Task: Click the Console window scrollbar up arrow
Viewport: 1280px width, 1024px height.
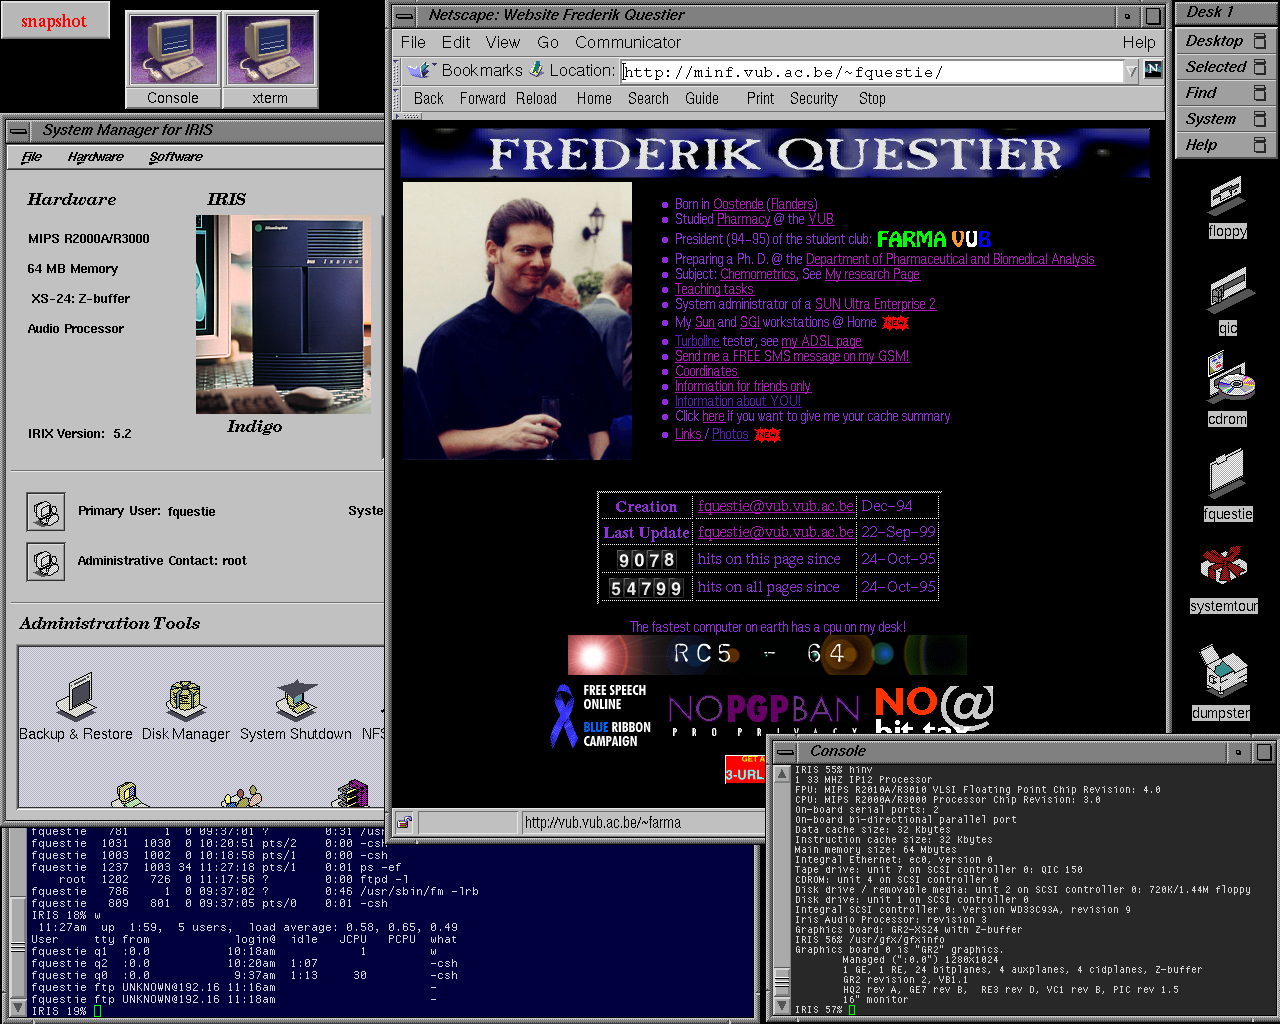Action: pyautogui.click(x=782, y=774)
